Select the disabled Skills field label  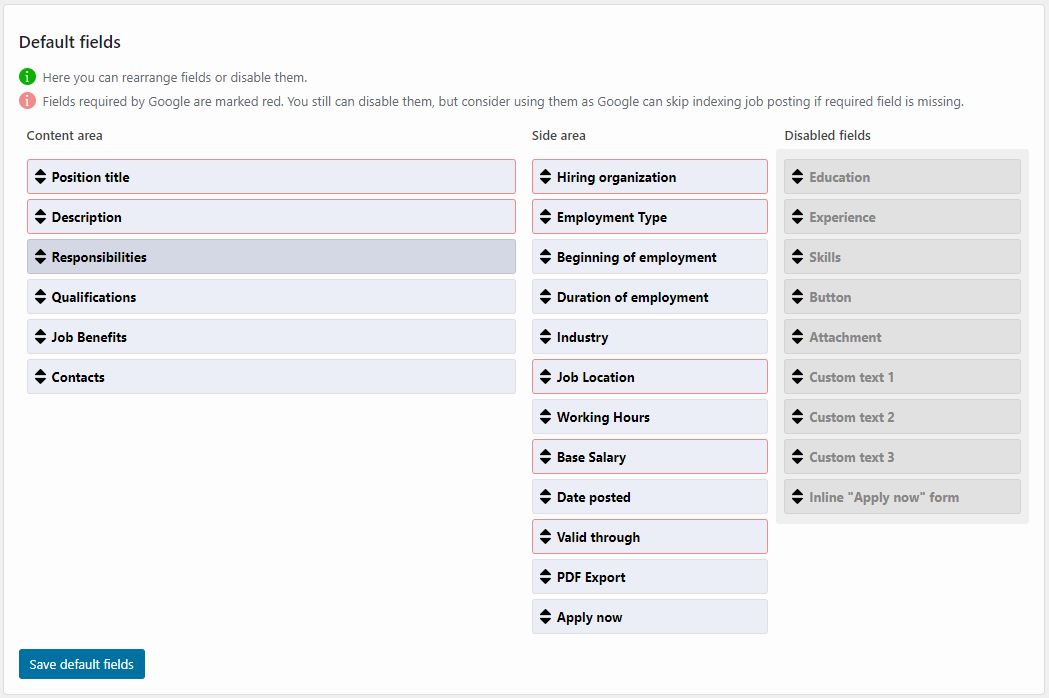pos(825,258)
